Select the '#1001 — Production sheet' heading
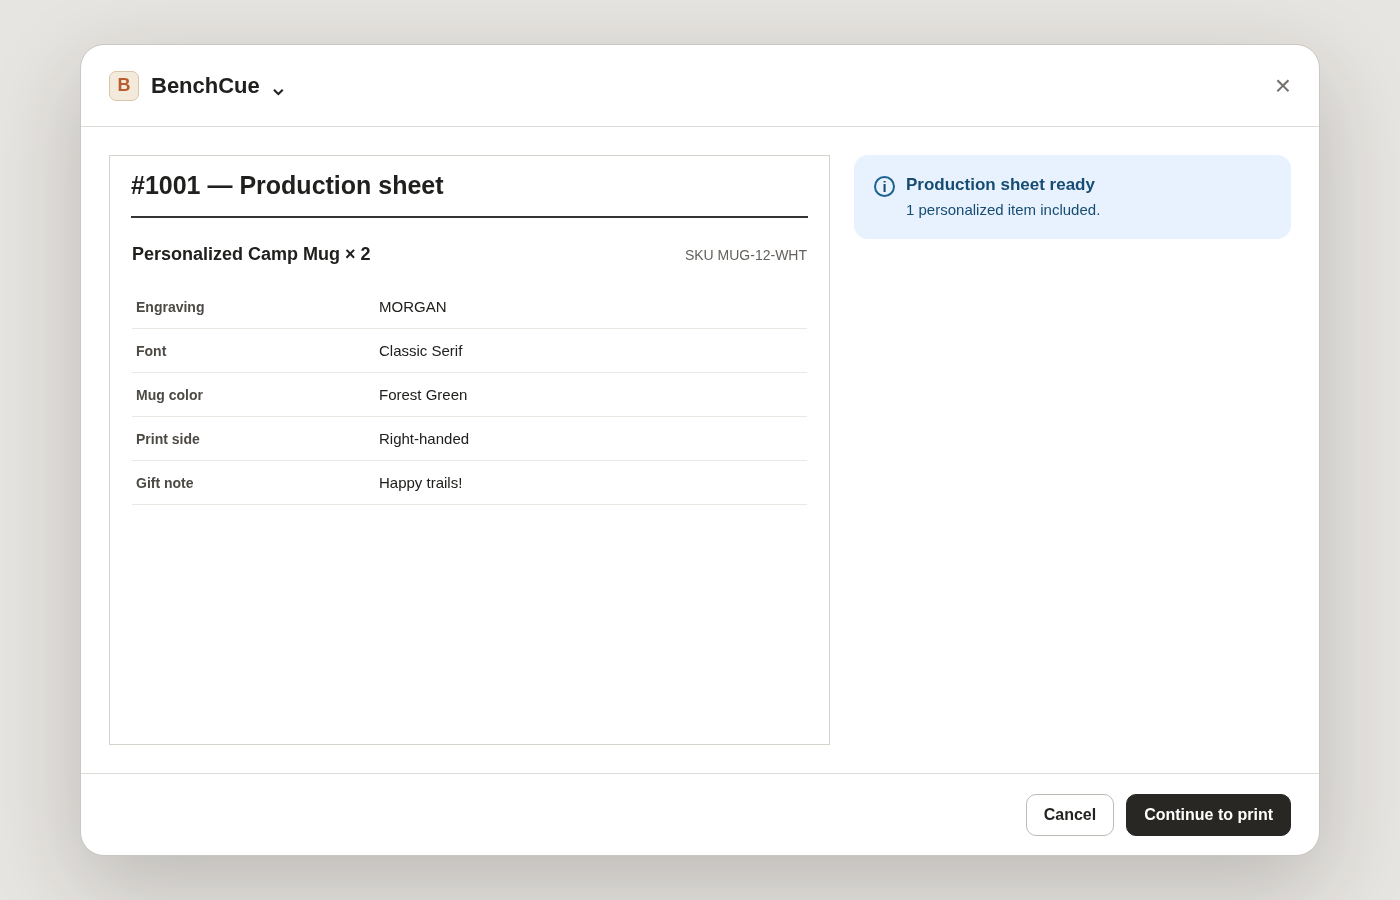 coord(287,186)
